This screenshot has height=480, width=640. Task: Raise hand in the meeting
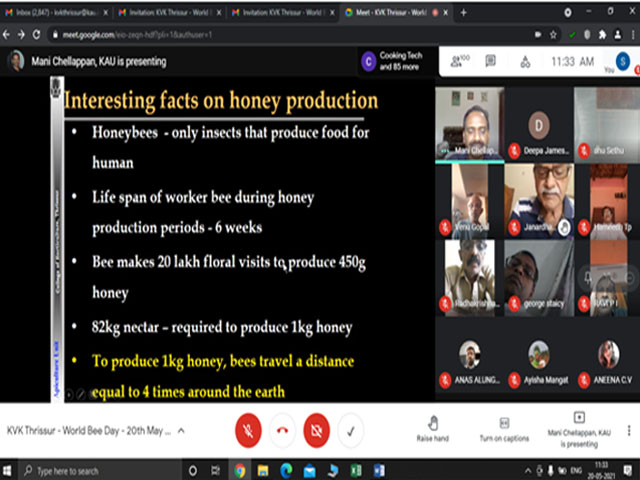431,429
